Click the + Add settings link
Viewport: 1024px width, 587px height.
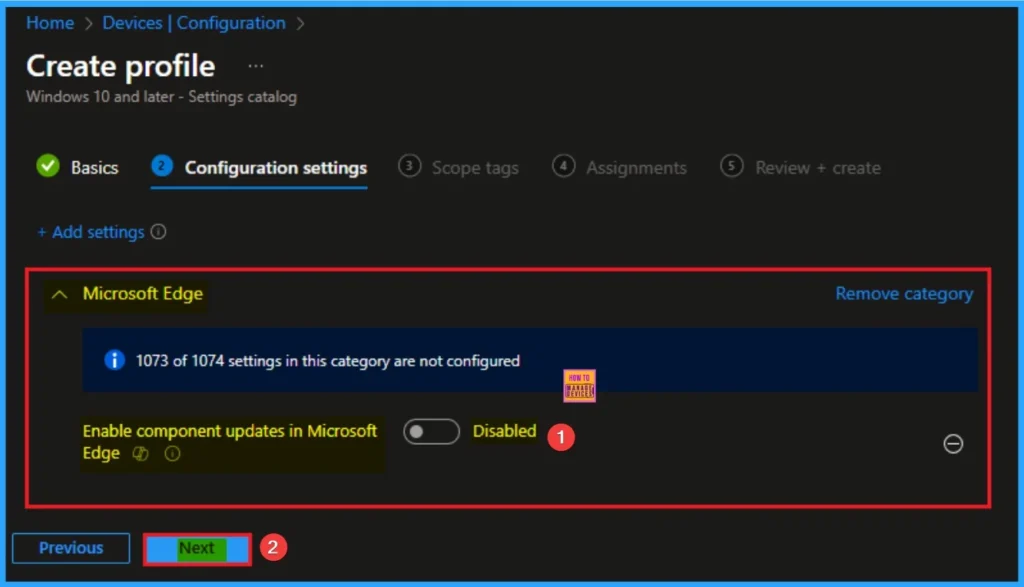91,232
